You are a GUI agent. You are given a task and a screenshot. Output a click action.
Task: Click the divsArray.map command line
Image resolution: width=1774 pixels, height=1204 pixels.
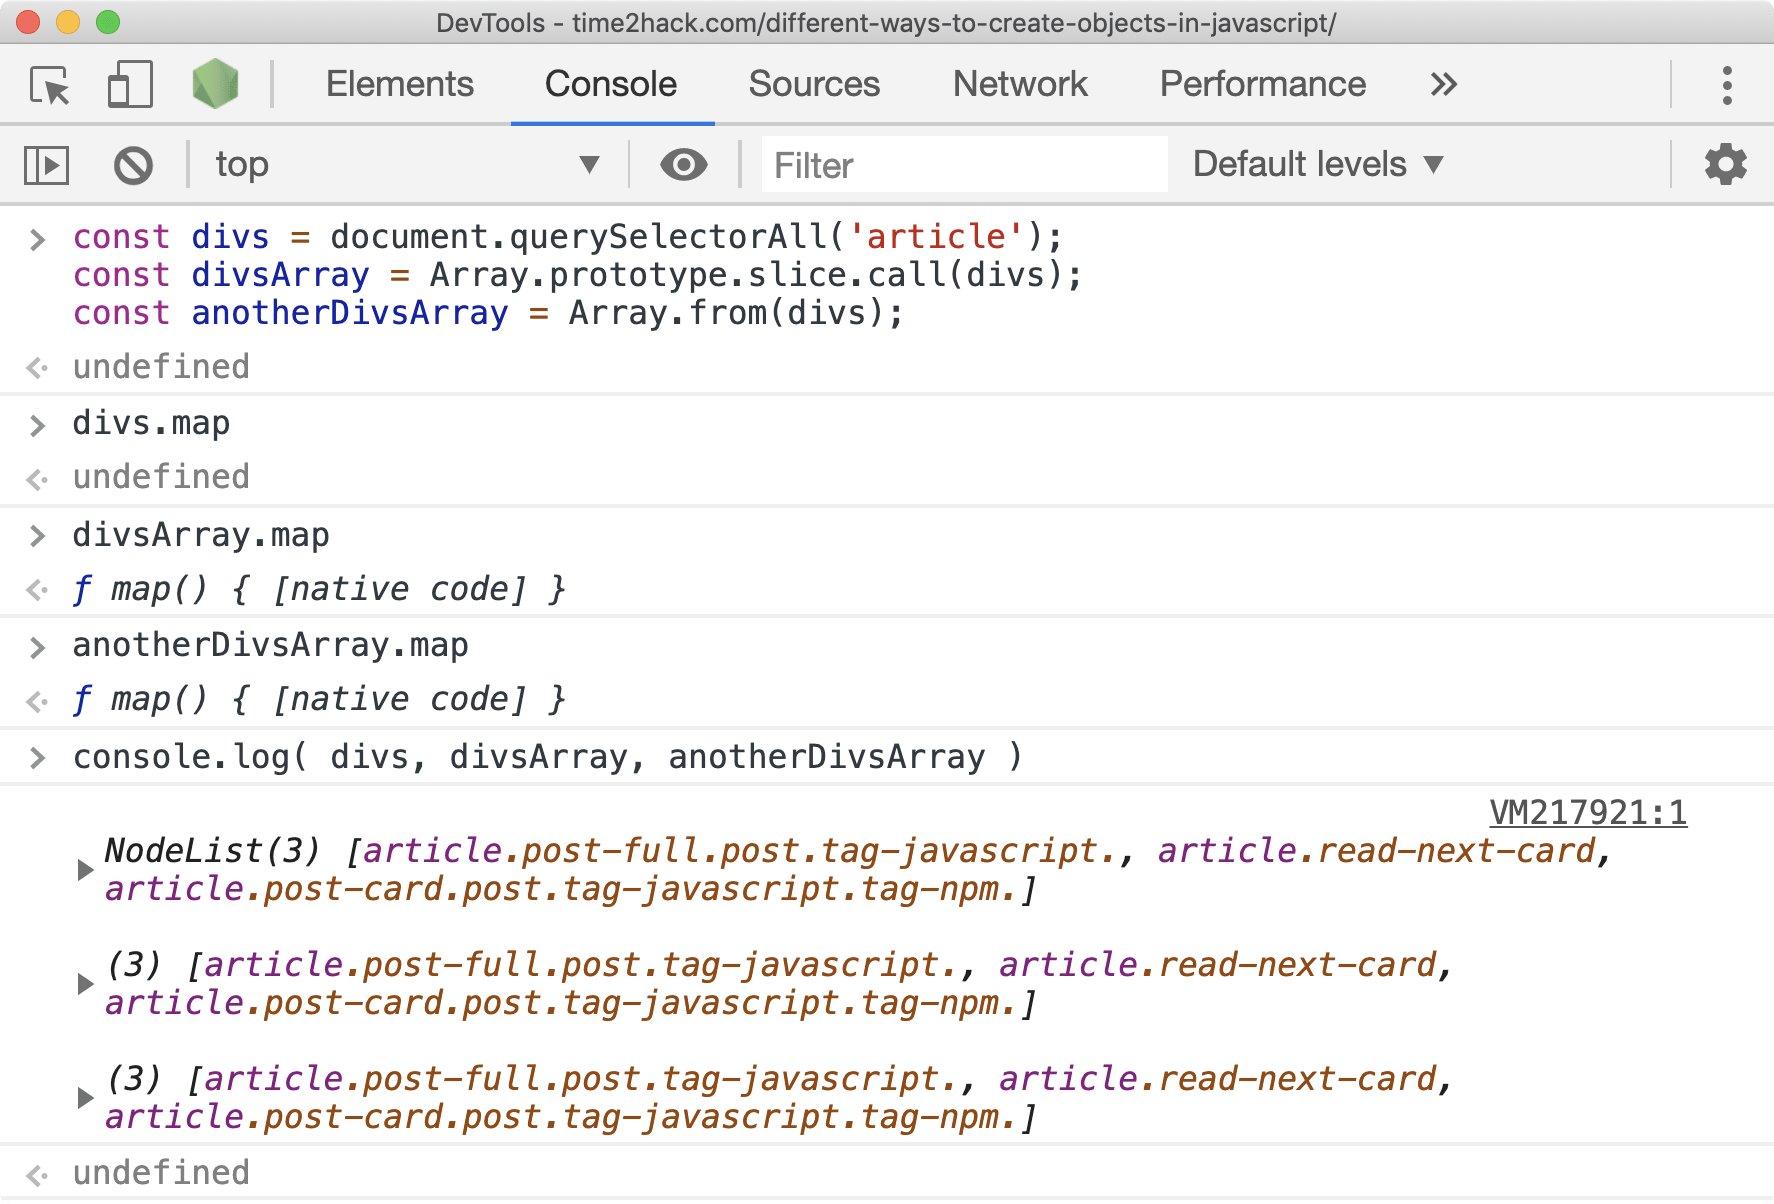pos(201,536)
